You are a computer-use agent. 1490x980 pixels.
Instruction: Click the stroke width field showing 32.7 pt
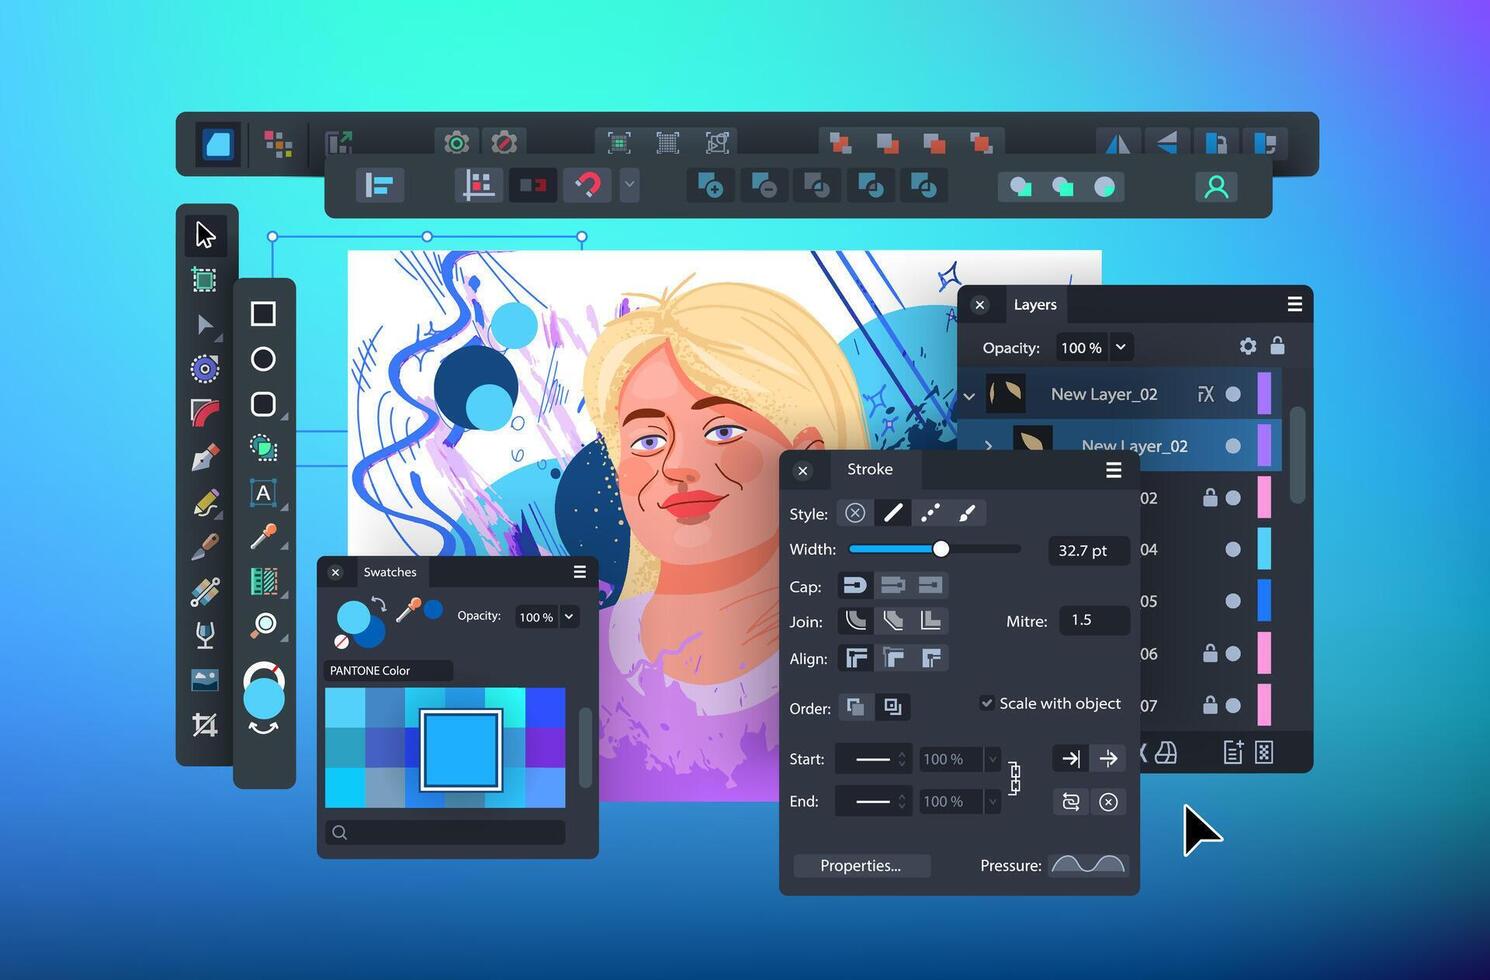pyautogui.click(x=1087, y=549)
